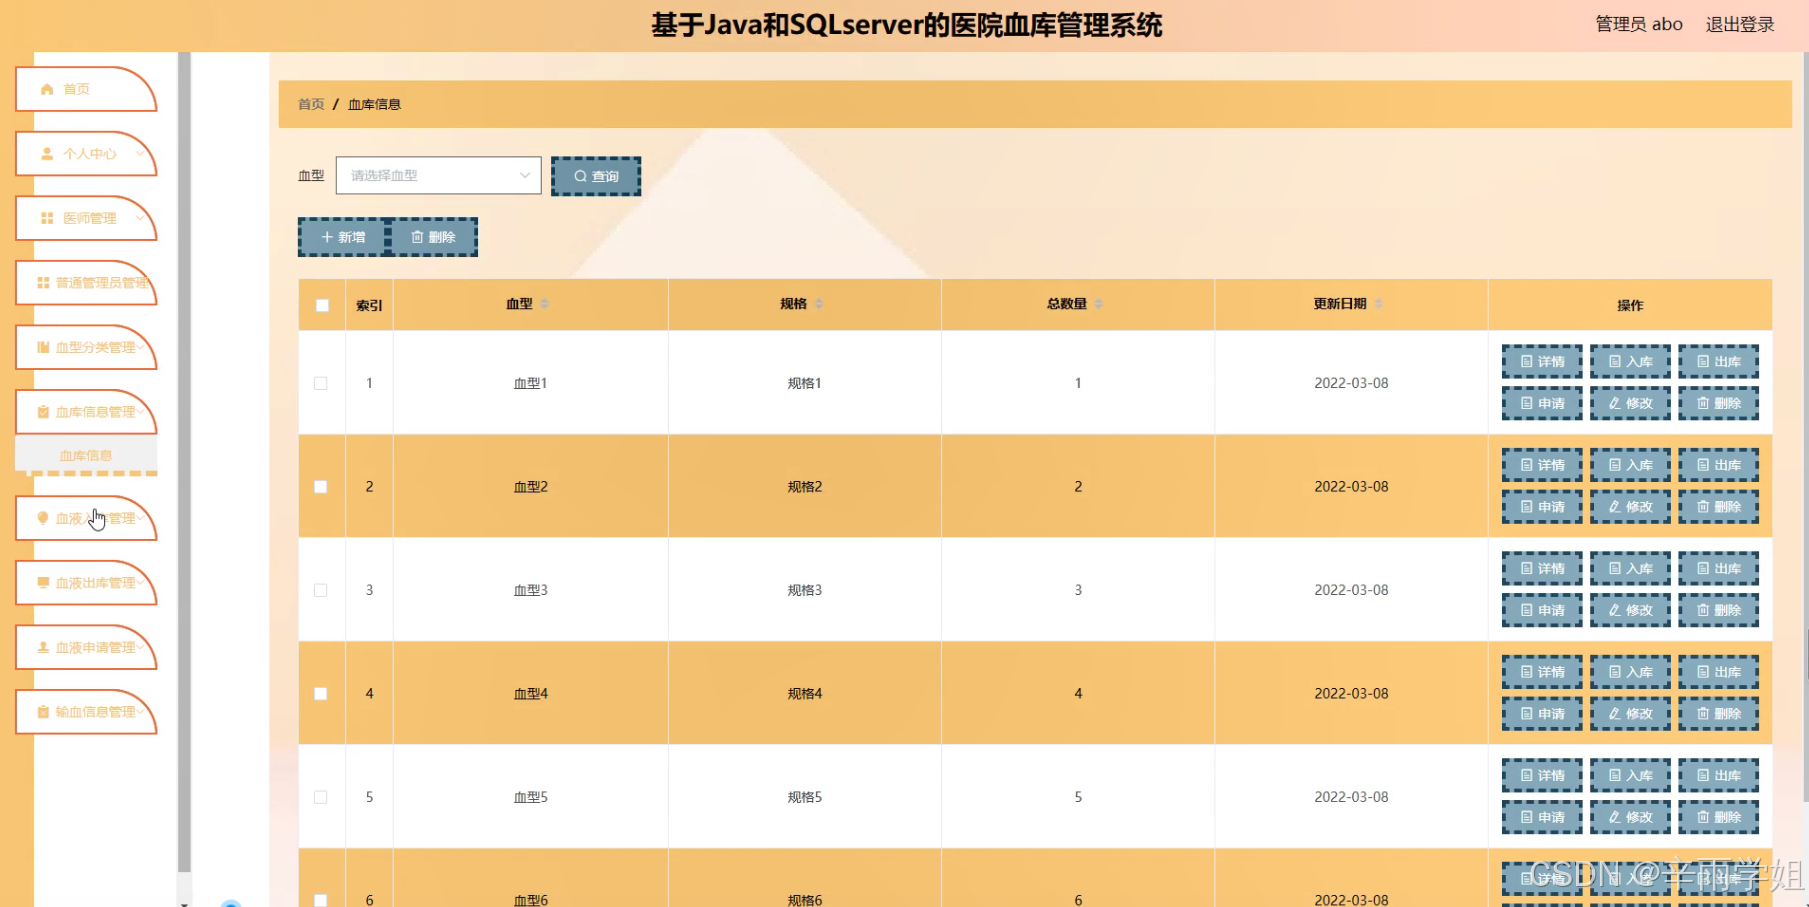Open the 请选择血型 dropdown
Viewport: 1809px width, 907px height.
pos(437,174)
